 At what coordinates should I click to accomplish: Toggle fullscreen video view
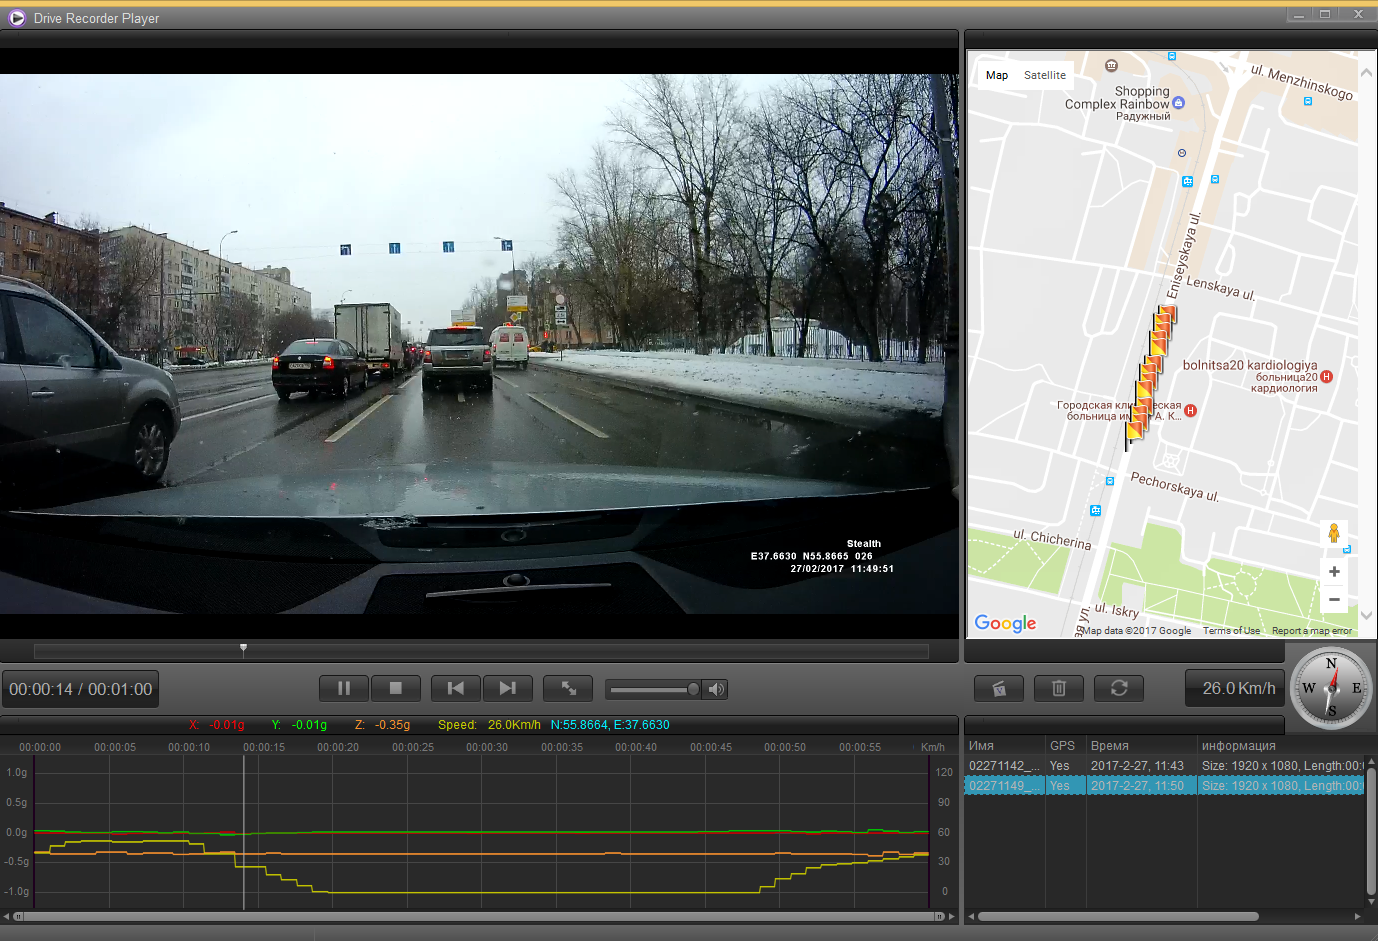568,688
